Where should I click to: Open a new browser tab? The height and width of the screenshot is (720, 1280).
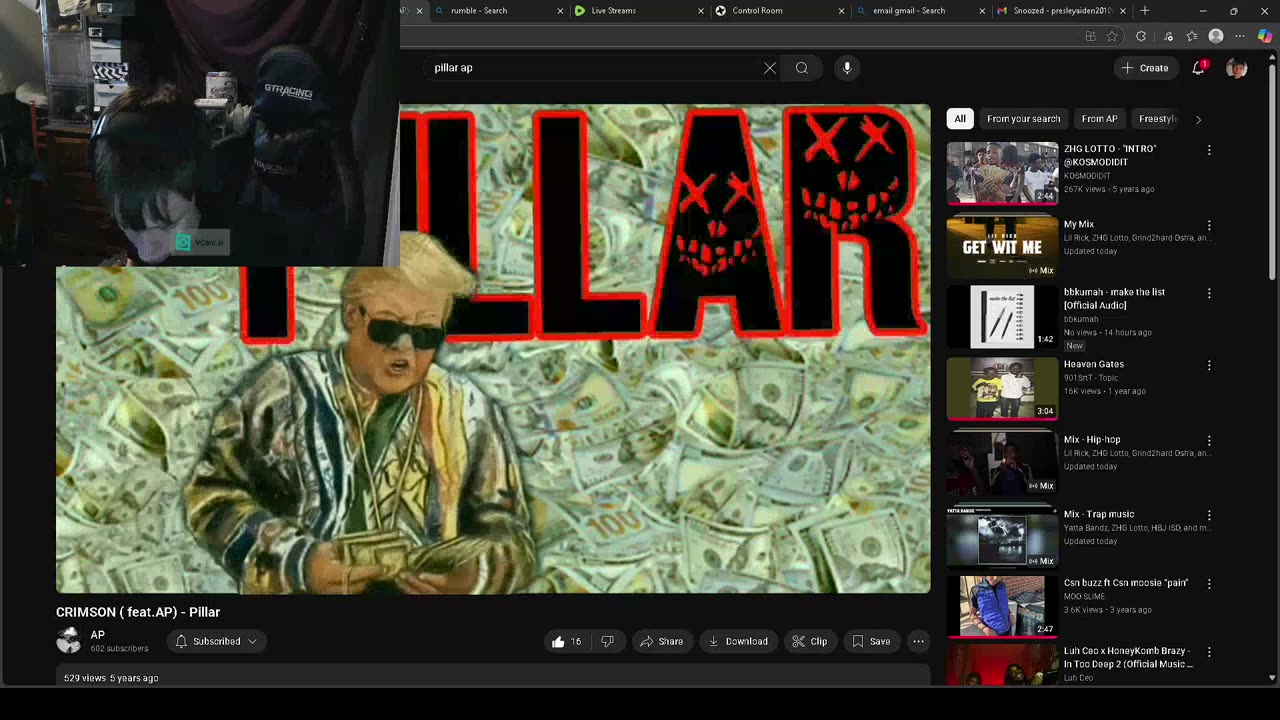pyautogui.click(x=1145, y=11)
